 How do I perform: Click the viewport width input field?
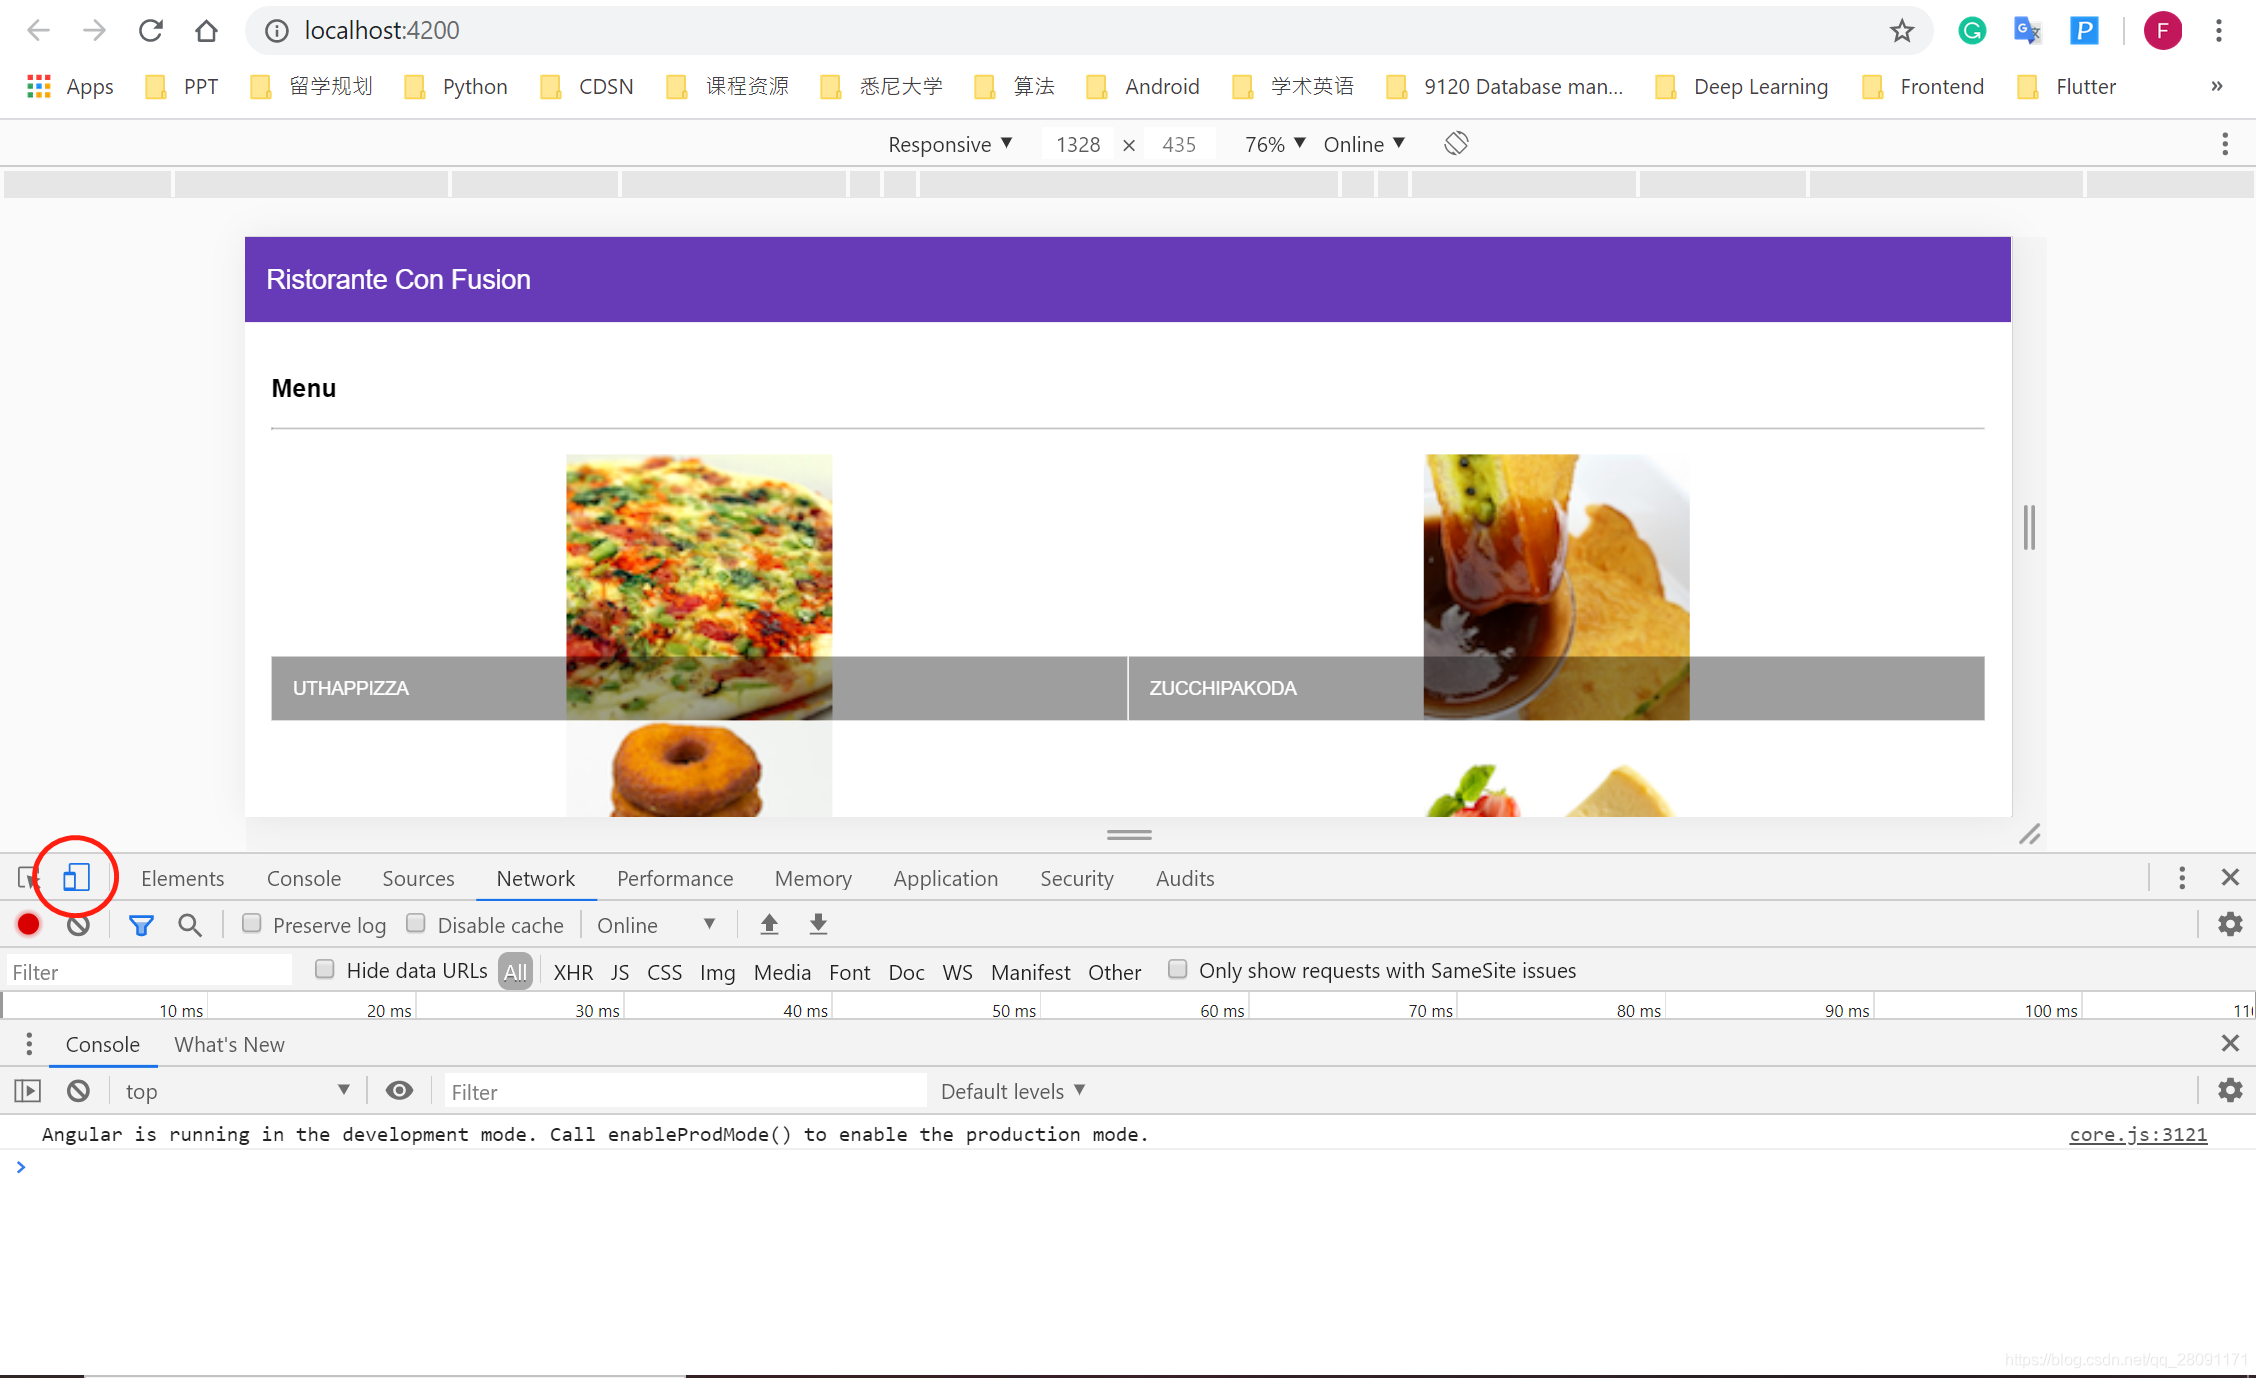click(1077, 144)
